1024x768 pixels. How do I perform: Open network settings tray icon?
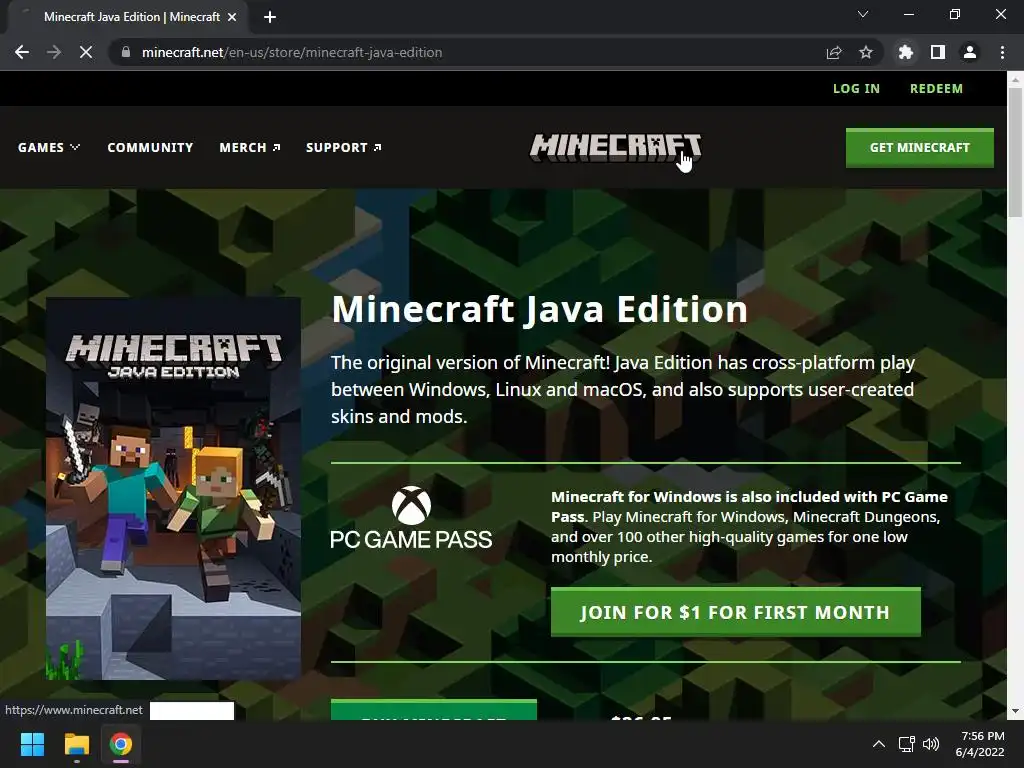pyautogui.click(x=906, y=744)
